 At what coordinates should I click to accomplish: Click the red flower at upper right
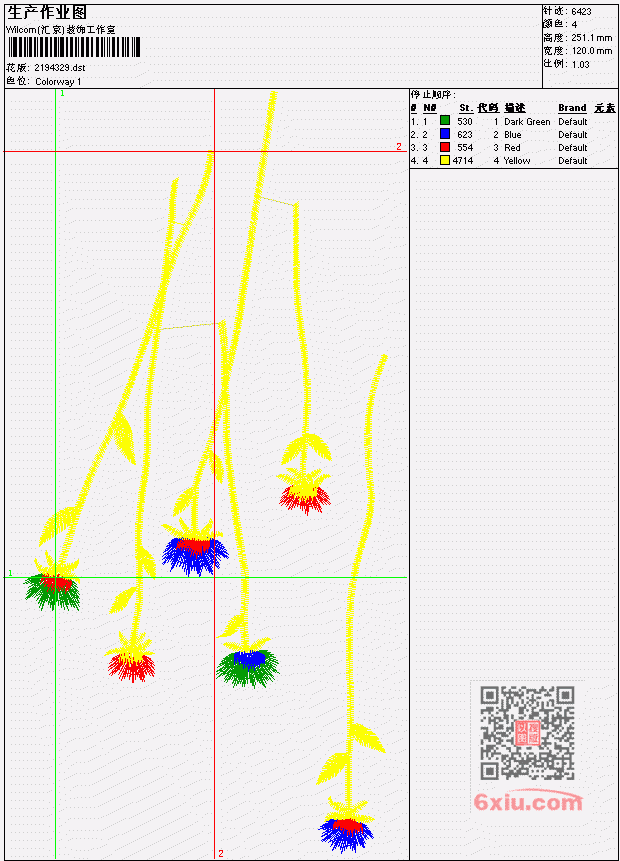(x=305, y=498)
